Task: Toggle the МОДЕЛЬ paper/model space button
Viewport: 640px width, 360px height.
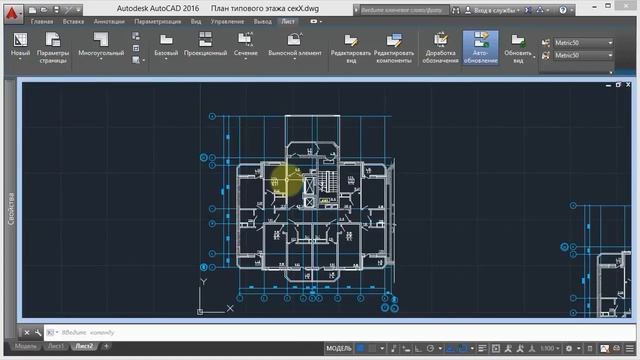Action: pos(338,349)
